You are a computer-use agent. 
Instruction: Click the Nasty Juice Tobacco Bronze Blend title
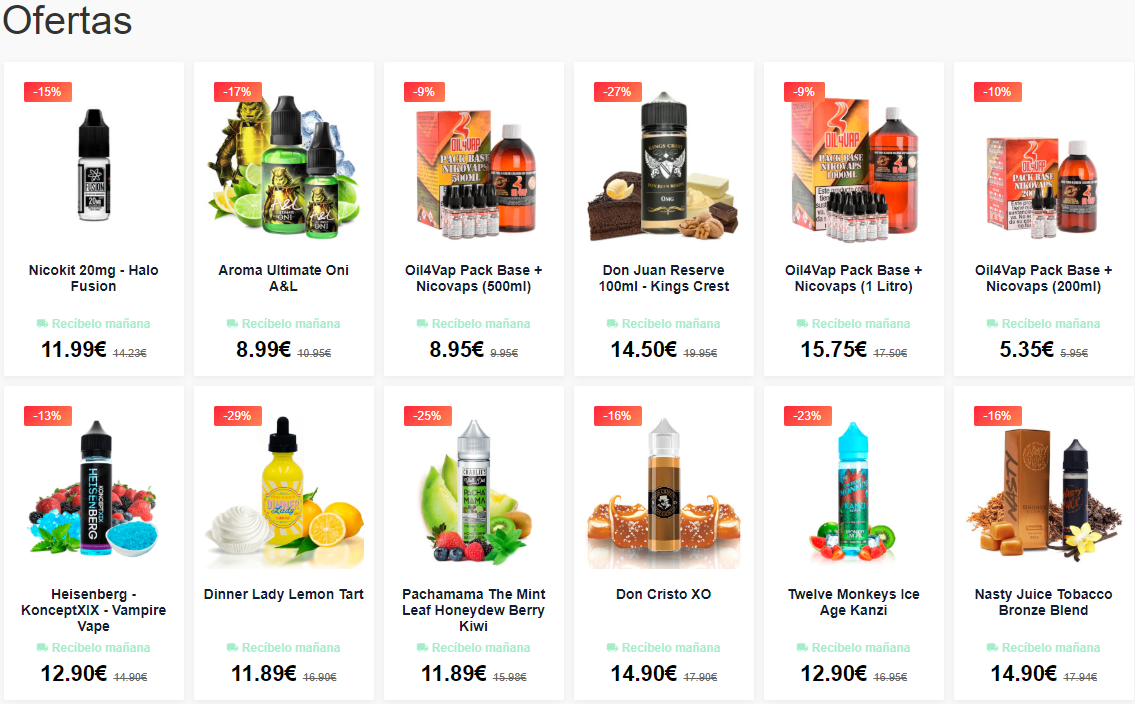pyautogui.click(x=1043, y=602)
